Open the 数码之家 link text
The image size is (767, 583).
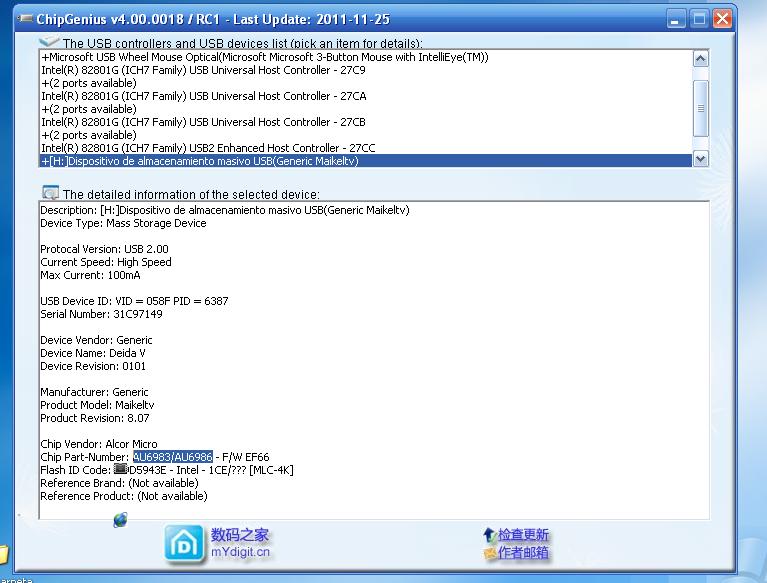tap(240, 535)
